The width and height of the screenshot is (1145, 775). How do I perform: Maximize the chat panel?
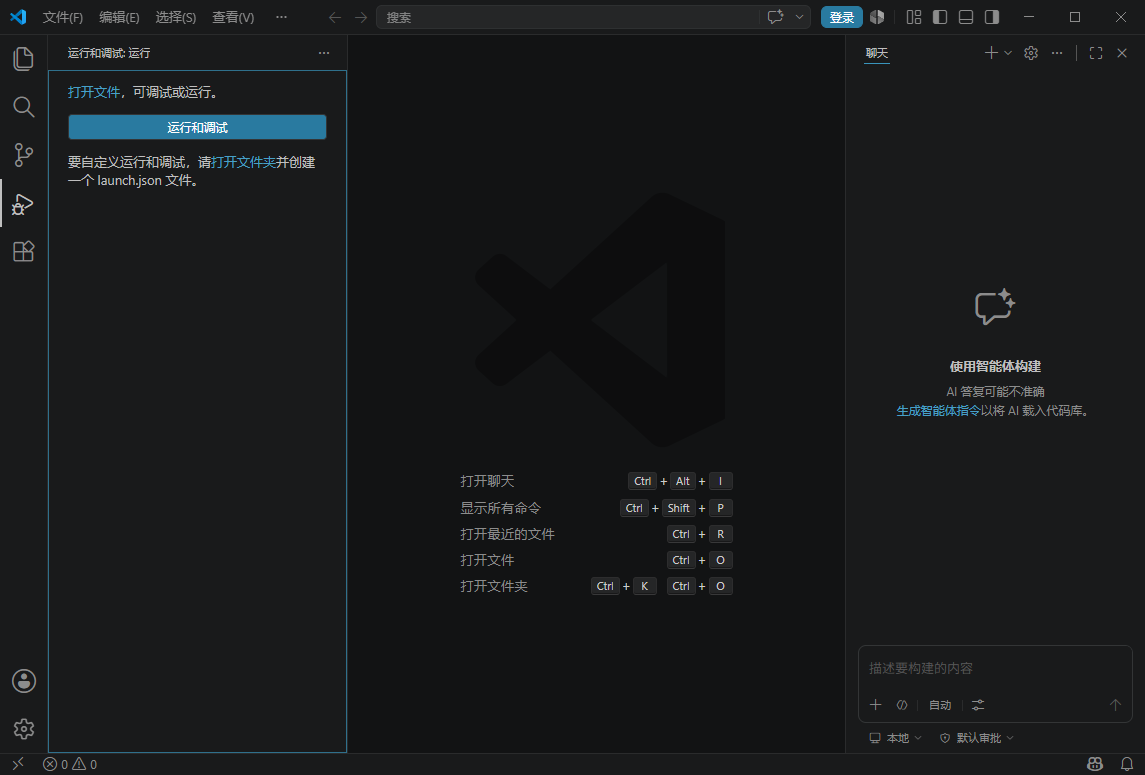point(1095,53)
